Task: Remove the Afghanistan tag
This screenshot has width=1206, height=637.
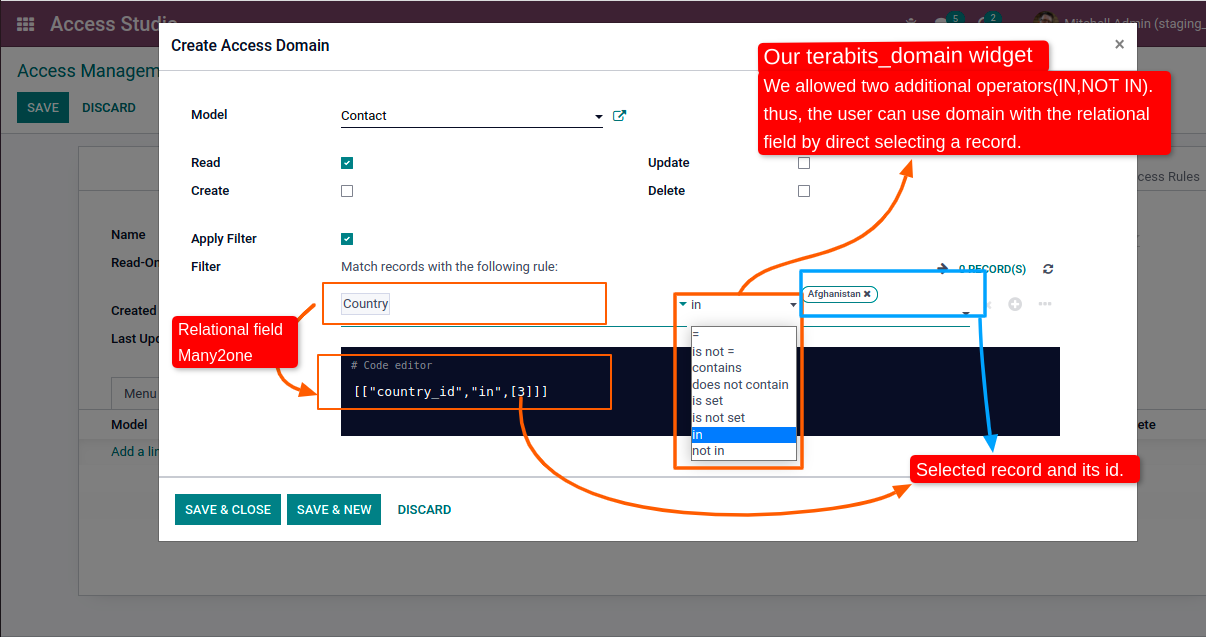Action: 867,294
